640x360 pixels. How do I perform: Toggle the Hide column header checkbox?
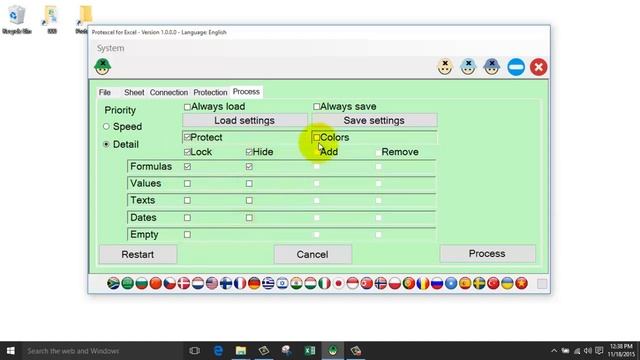pyautogui.click(x=249, y=152)
